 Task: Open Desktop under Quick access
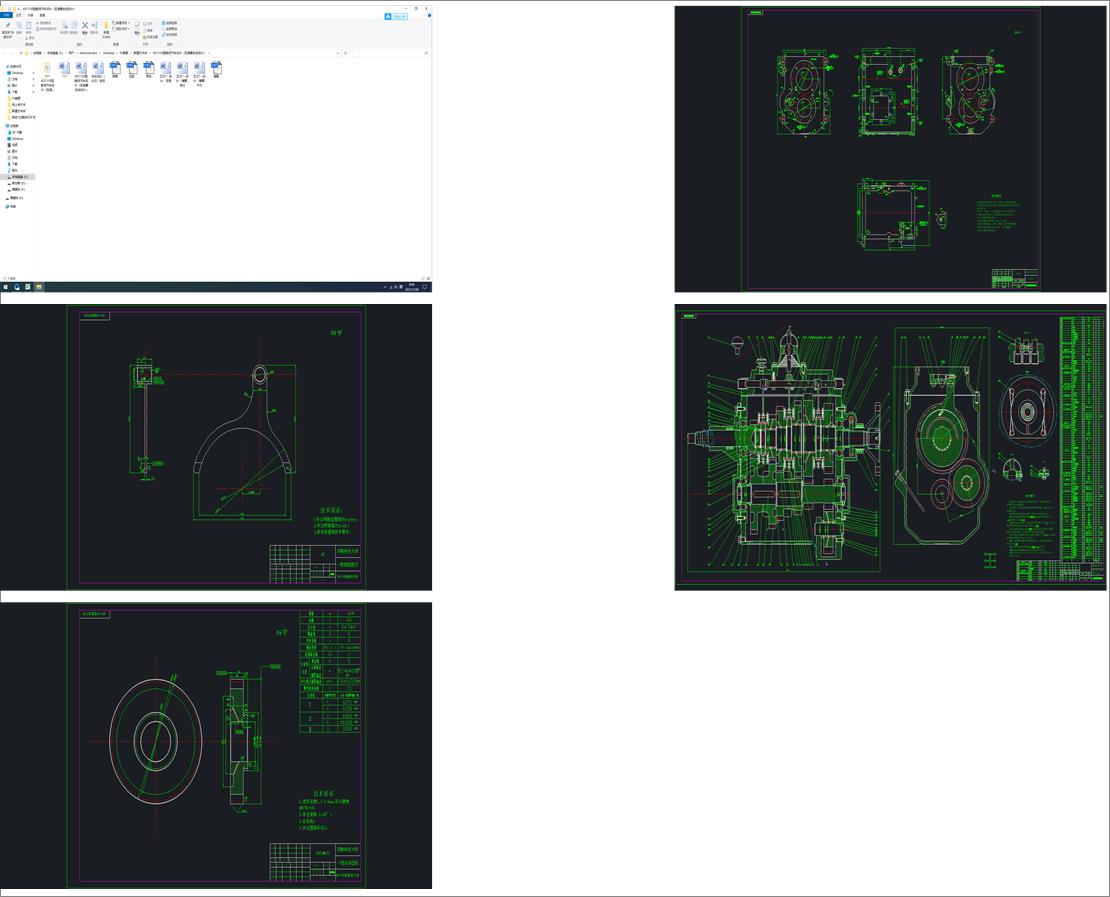pyautogui.click(x=17, y=73)
